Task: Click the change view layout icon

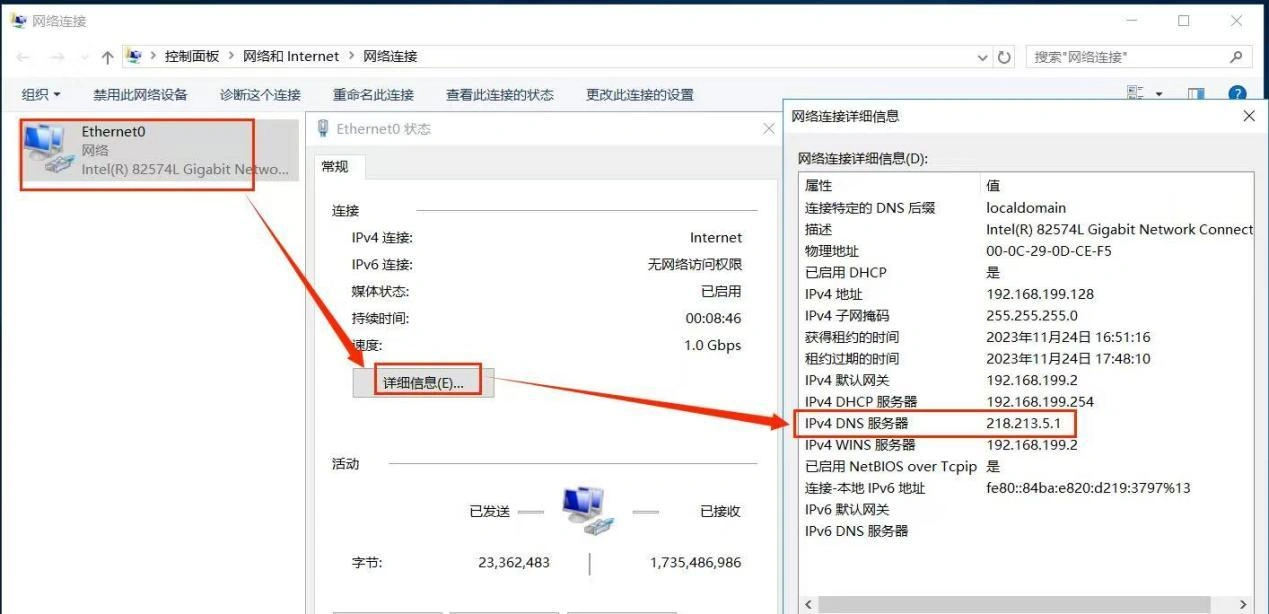Action: click(1133, 91)
